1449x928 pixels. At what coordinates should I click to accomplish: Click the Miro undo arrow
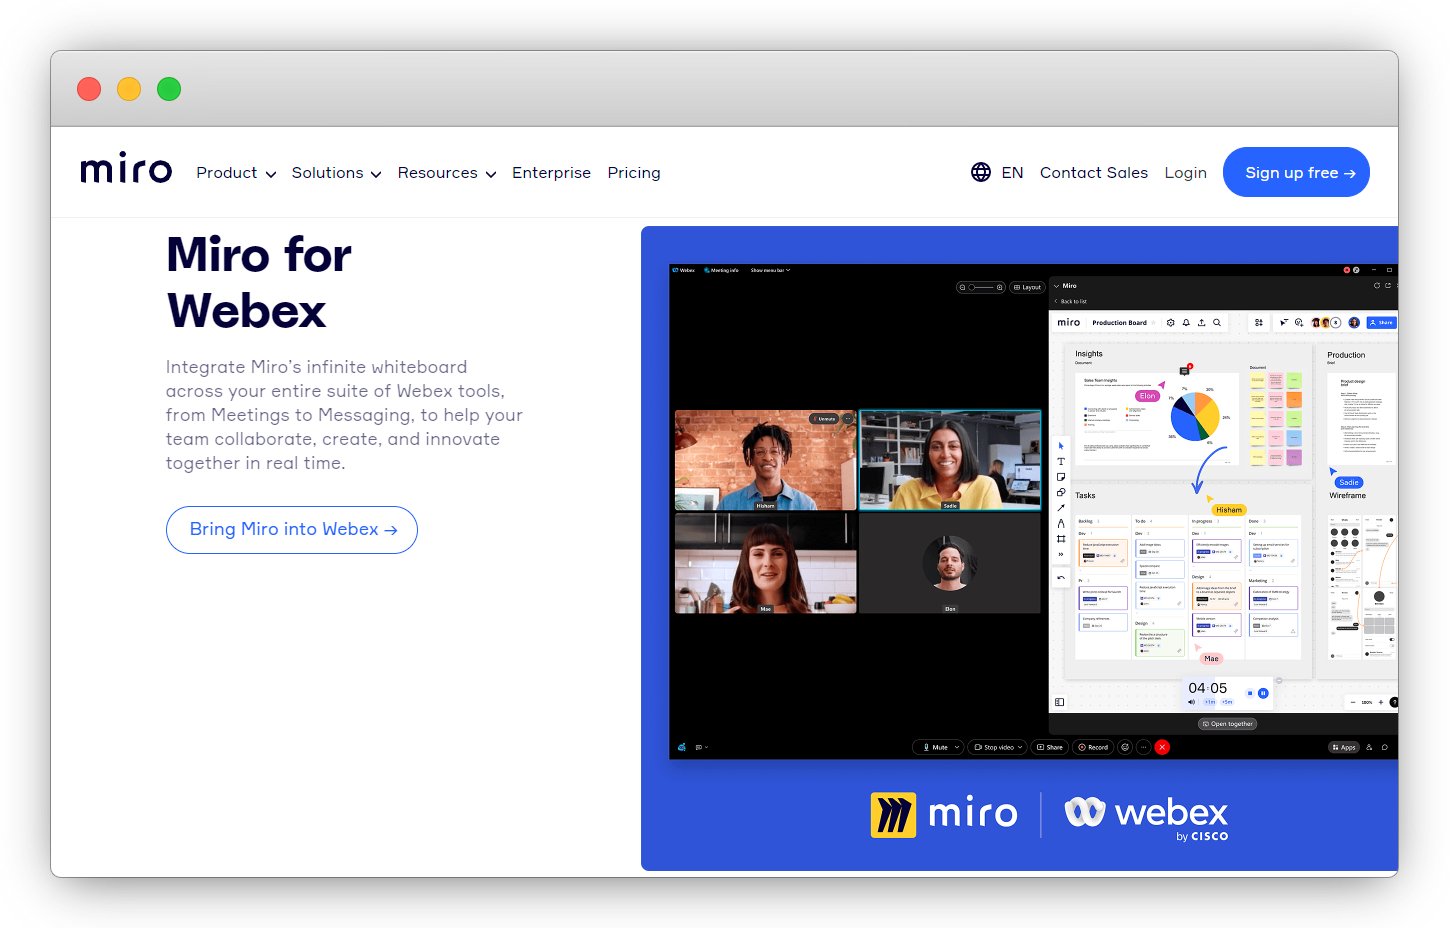tap(1061, 578)
